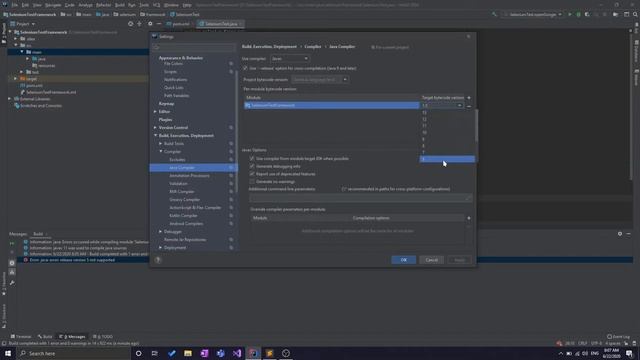Expand the target folder in Project tree
The image size is (640, 360).
point(16,79)
